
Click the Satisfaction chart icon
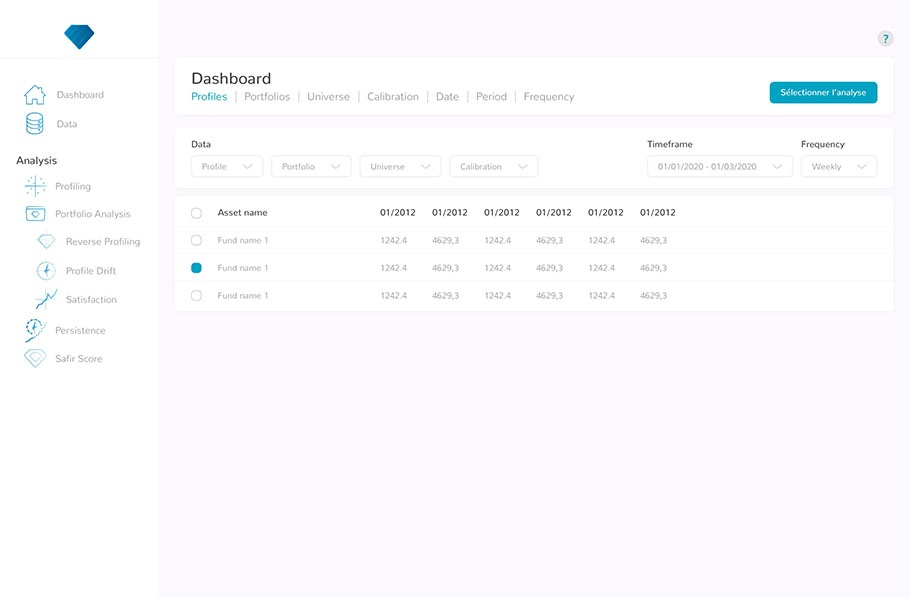click(x=46, y=299)
